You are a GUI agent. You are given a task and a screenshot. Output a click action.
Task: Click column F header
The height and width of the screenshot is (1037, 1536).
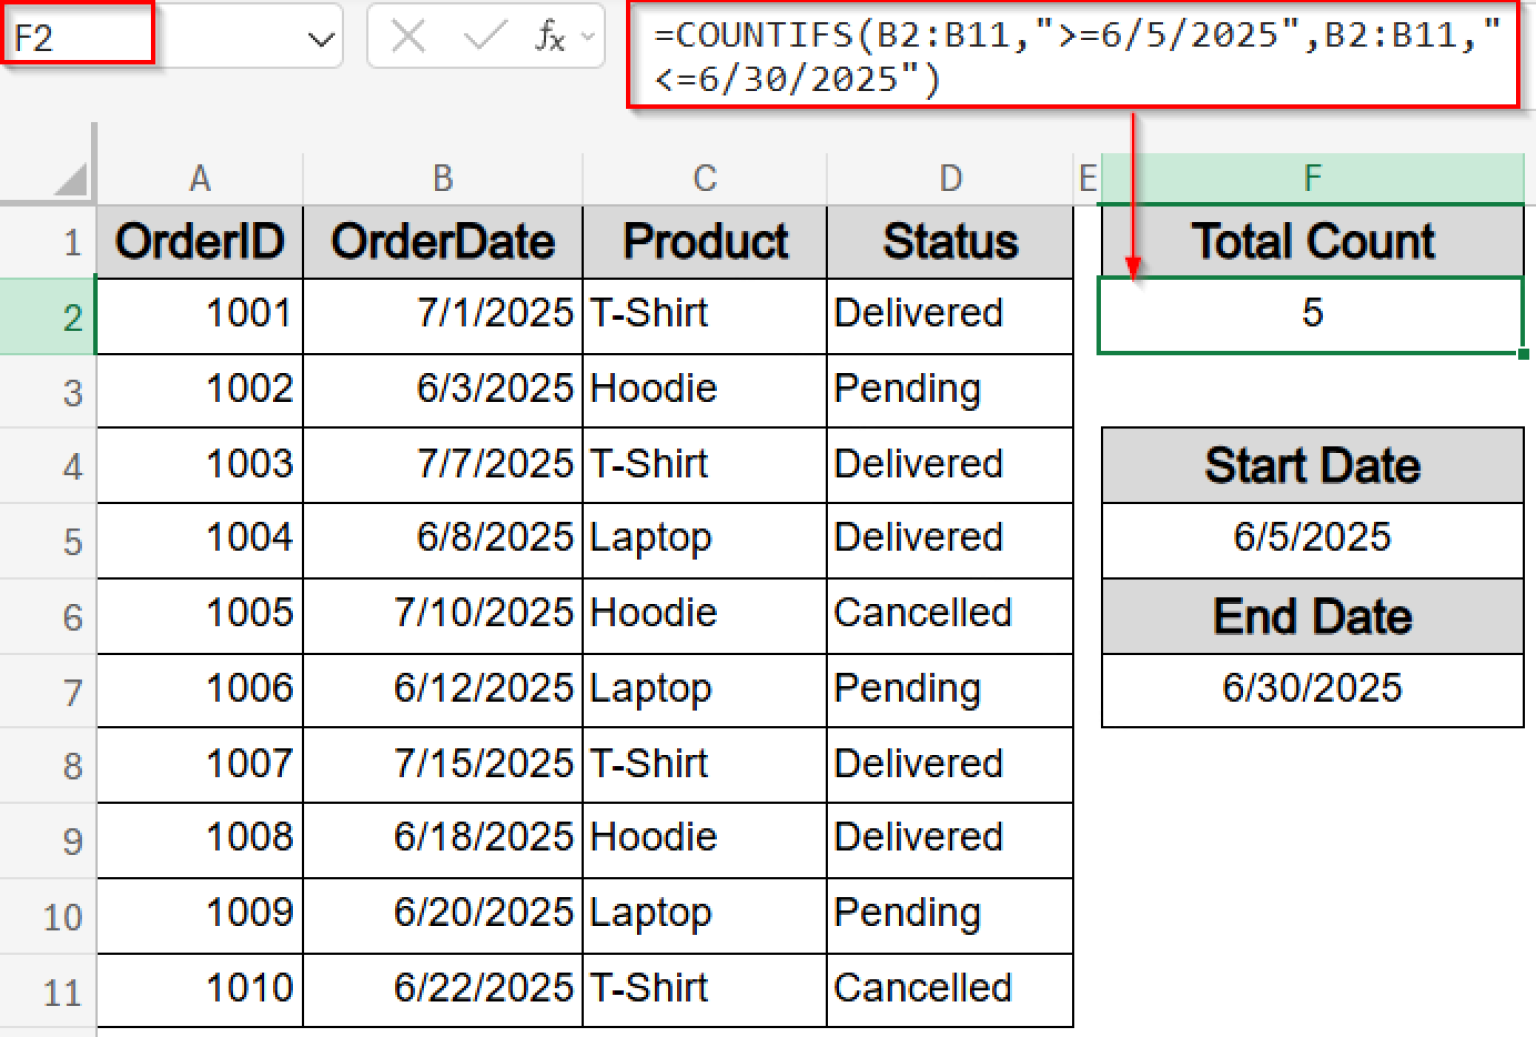tap(1311, 178)
